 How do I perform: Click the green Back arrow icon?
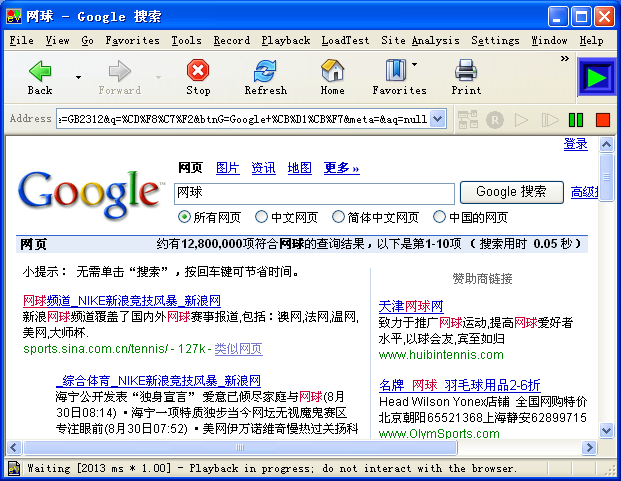coord(40,71)
